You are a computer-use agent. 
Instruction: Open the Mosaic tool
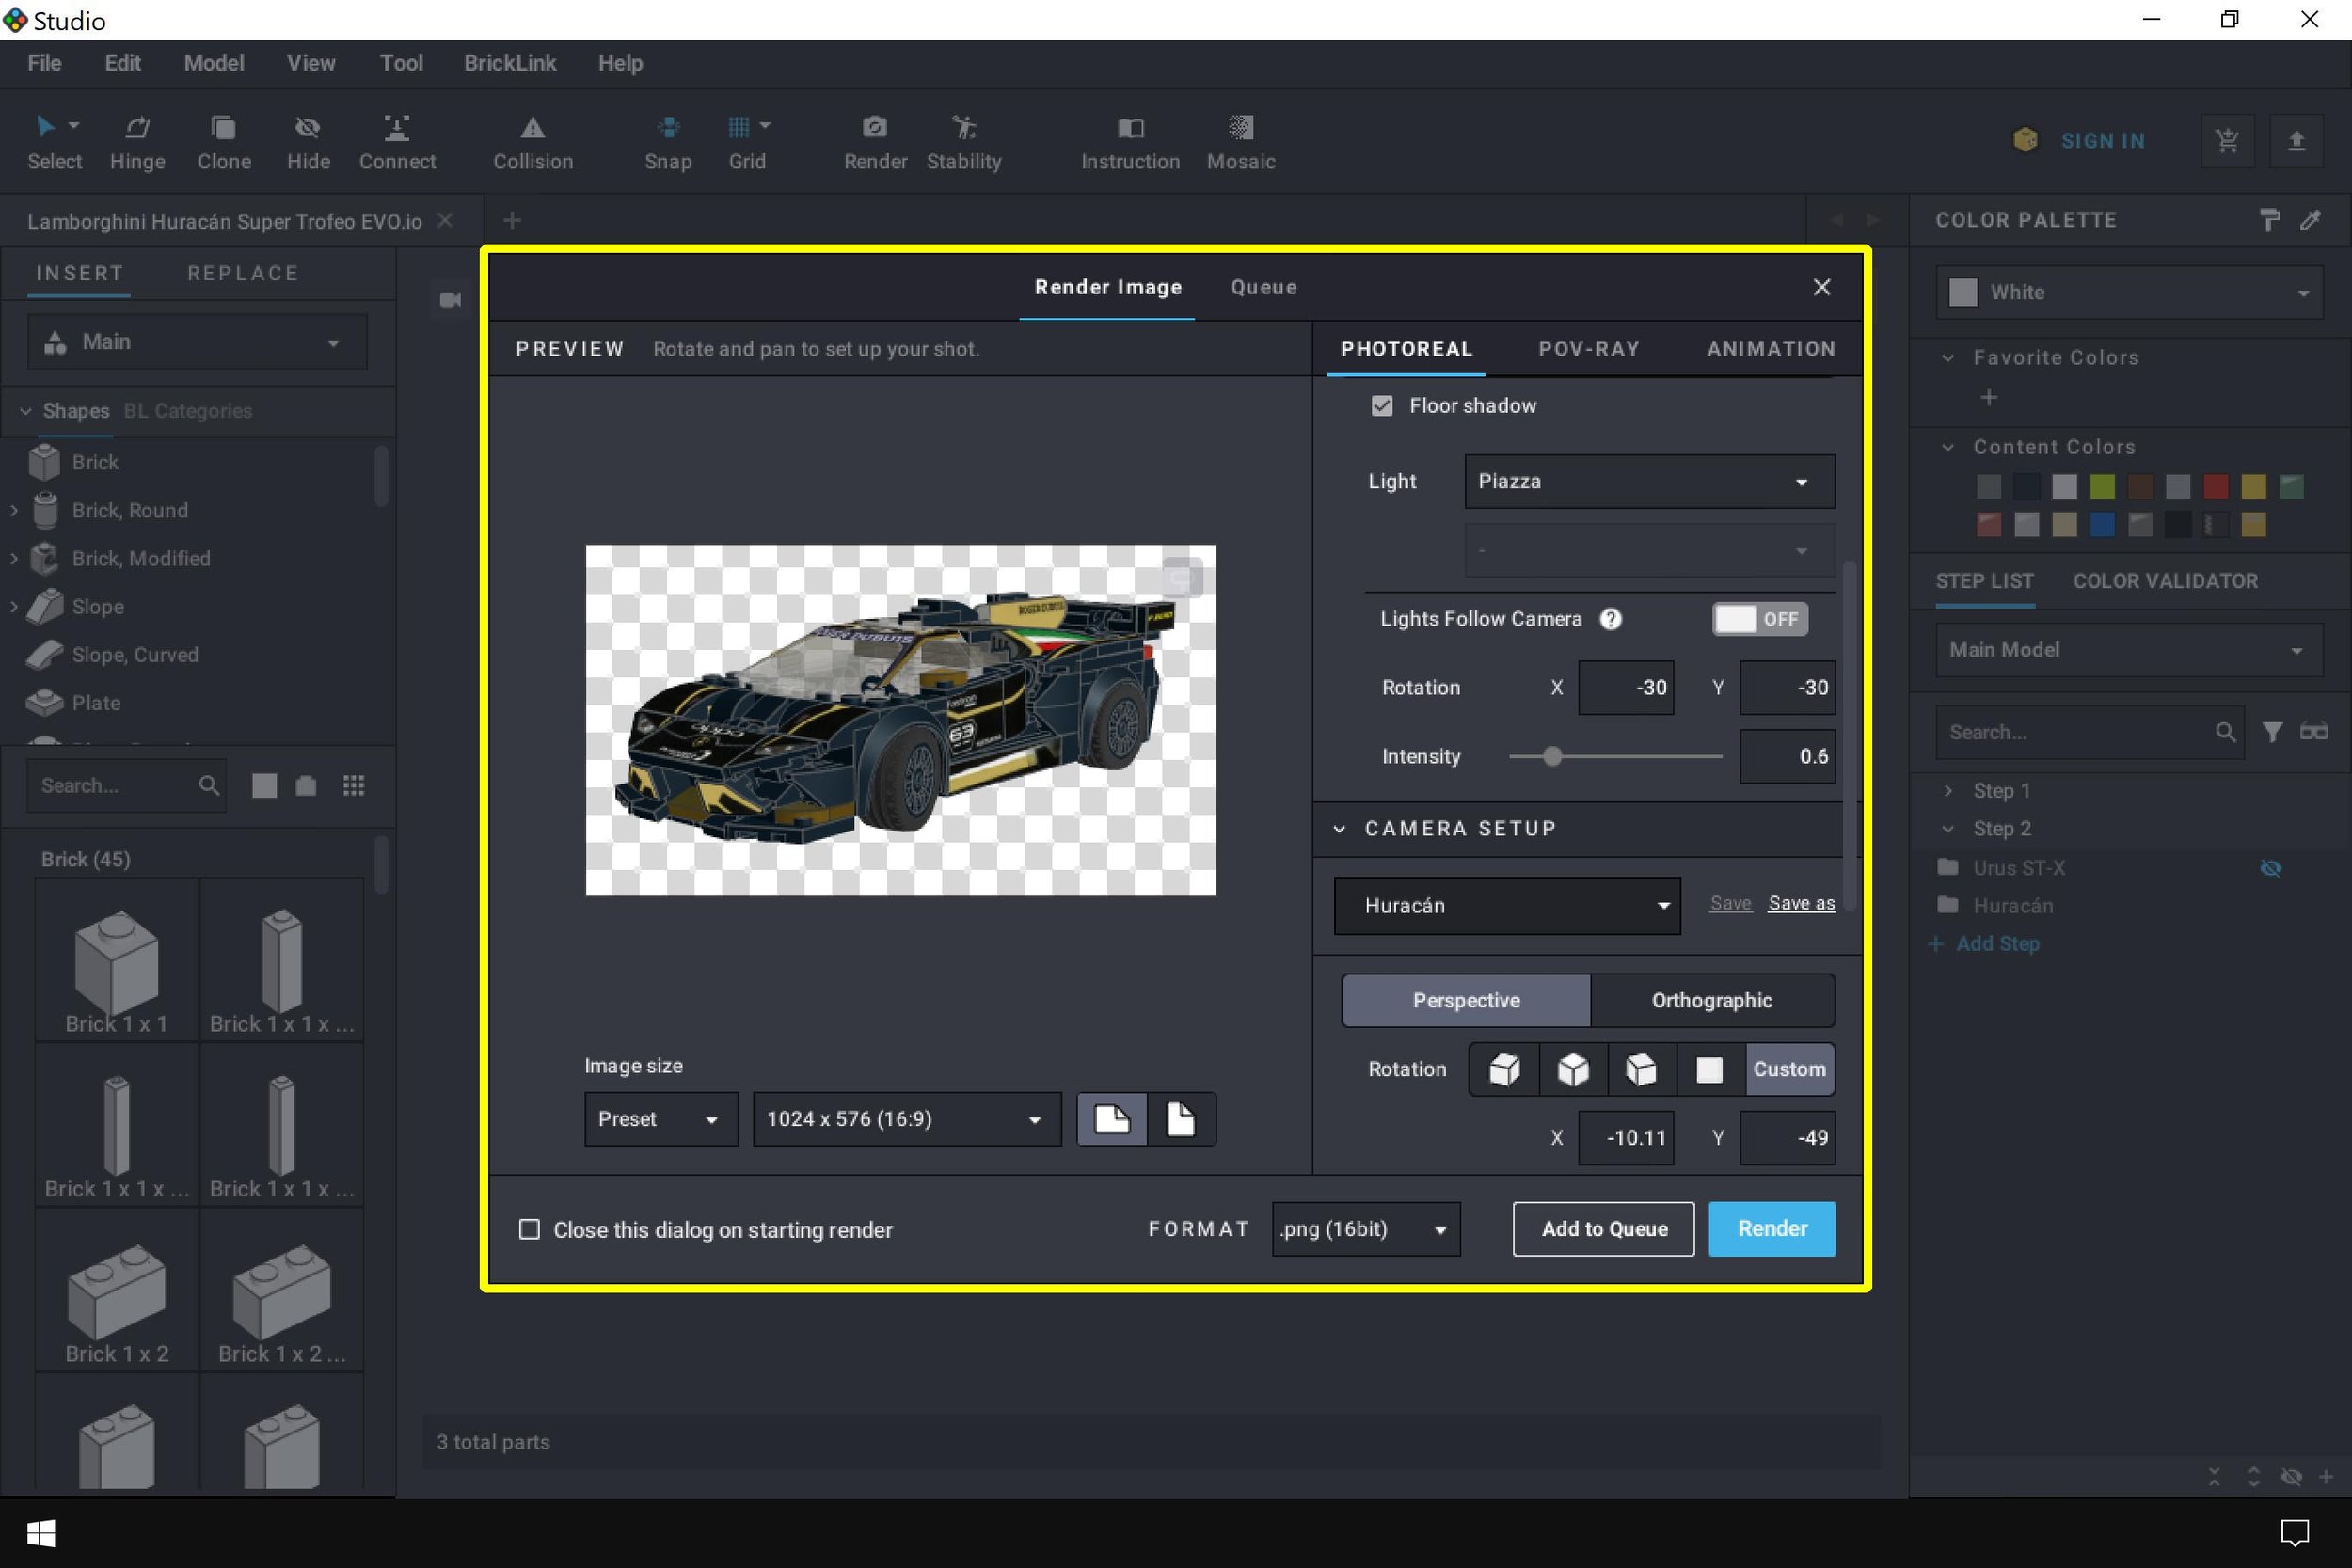click(1241, 142)
